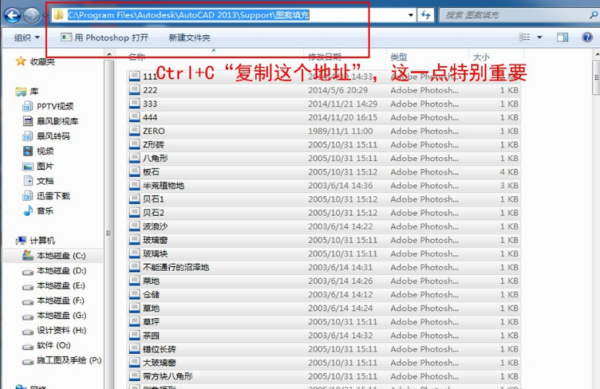Open the address bar history dropdown
The height and width of the screenshot is (389, 600).
point(411,15)
